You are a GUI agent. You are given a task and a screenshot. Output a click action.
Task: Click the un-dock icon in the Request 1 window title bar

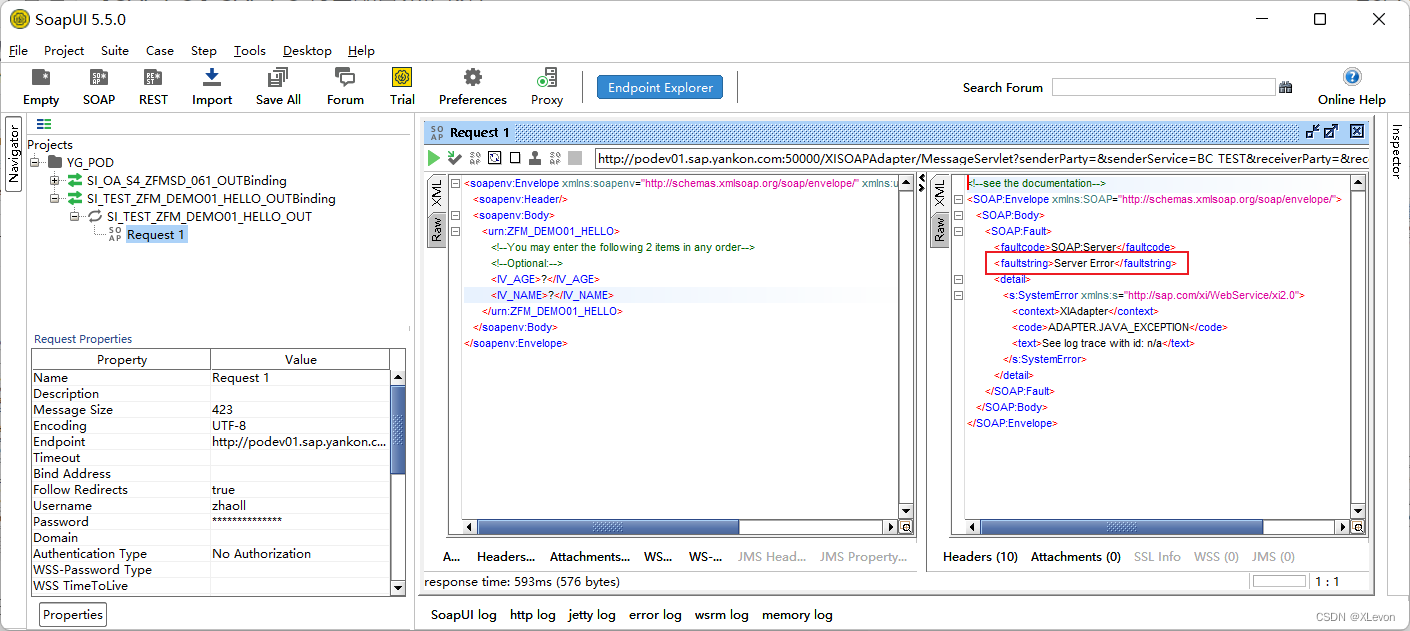point(1313,131)
